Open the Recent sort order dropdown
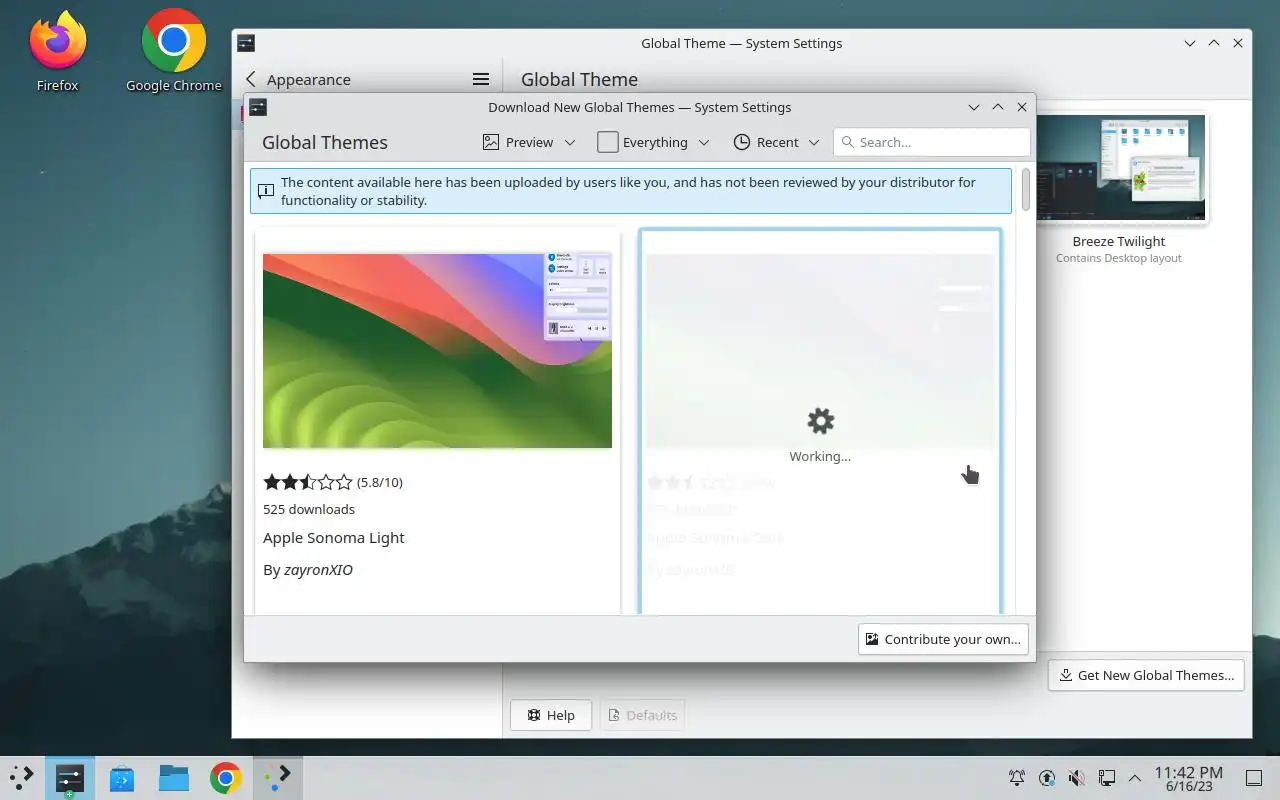 (776, 142)
